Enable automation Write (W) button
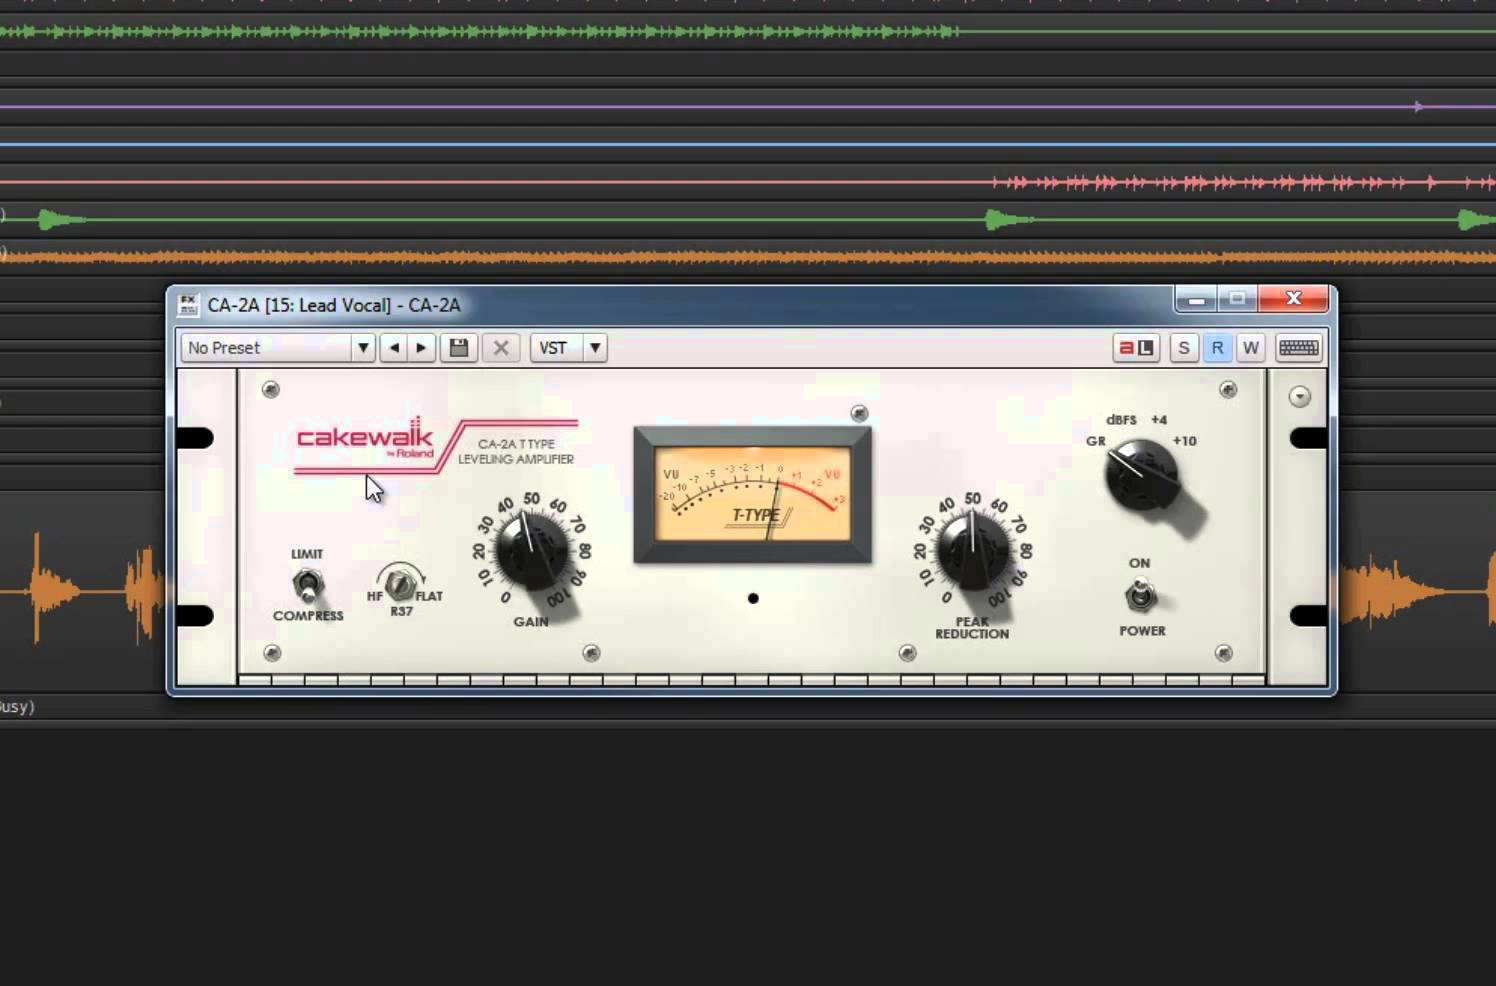Image resolution: width=1496 pixels, height=986 pixels. point(1250,348)
